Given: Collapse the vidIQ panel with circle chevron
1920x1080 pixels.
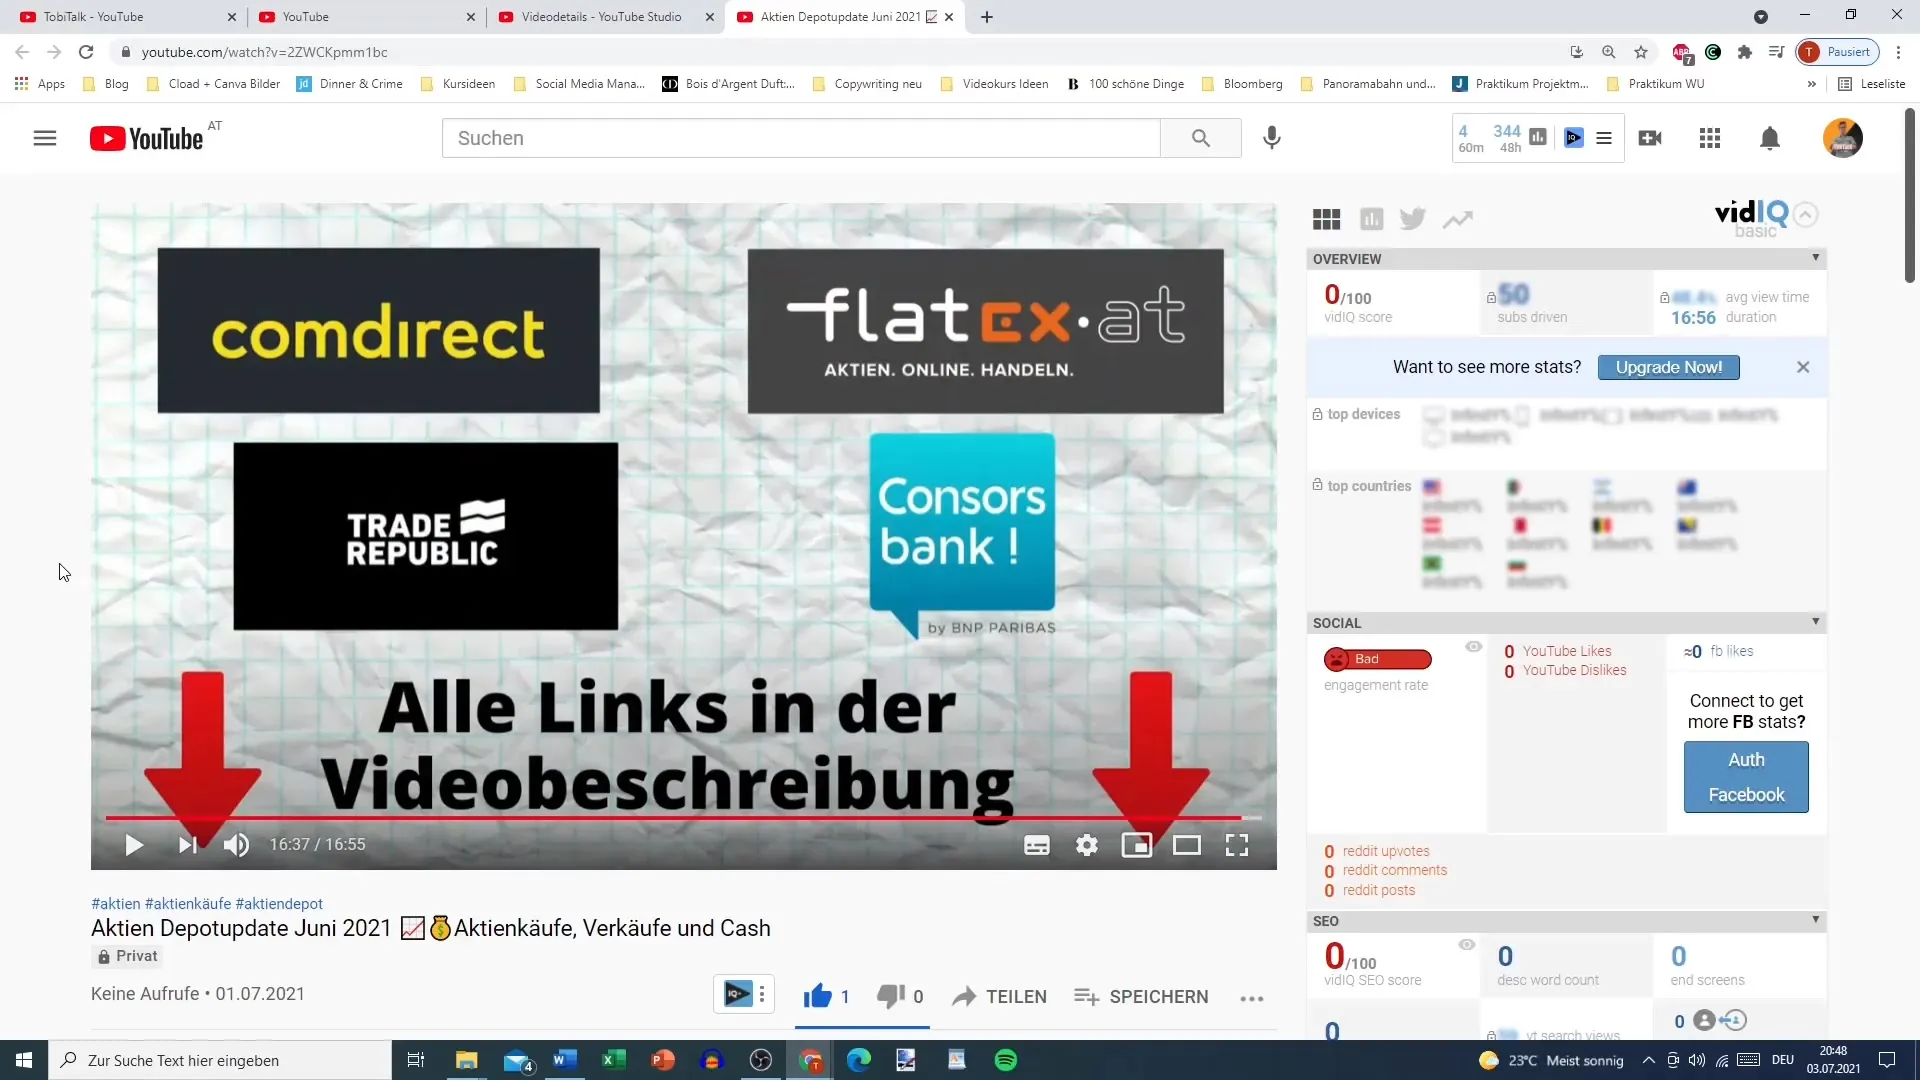Looking at the screenshot, I should tap(1805, 214).
